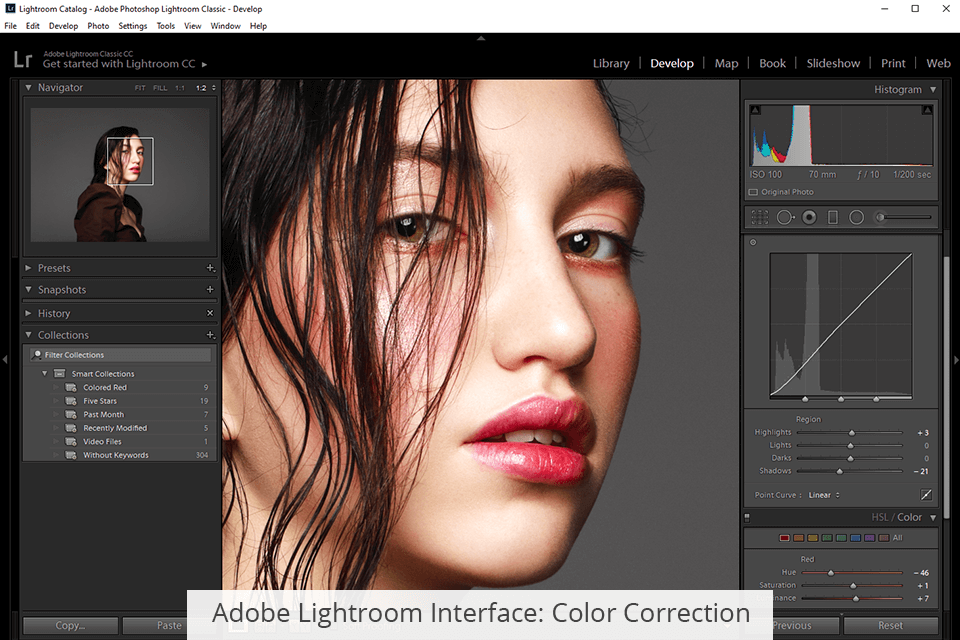The width and height of the screenshot is (960, 640).
Task: Select the Adjustment Brush tool
Action: click(x=904, y=217)
